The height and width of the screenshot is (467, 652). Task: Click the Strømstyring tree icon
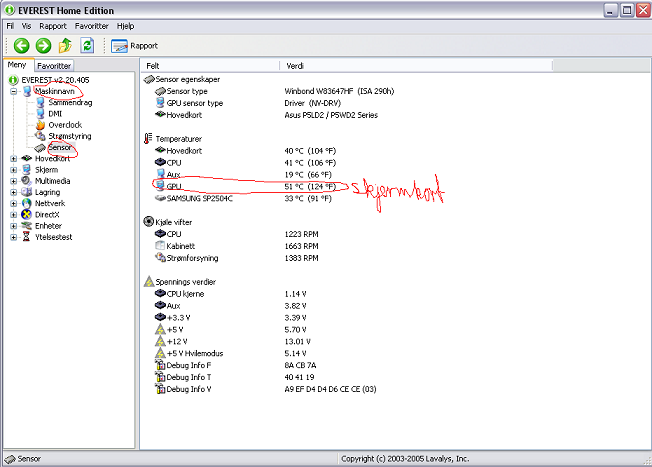point(40,136)
